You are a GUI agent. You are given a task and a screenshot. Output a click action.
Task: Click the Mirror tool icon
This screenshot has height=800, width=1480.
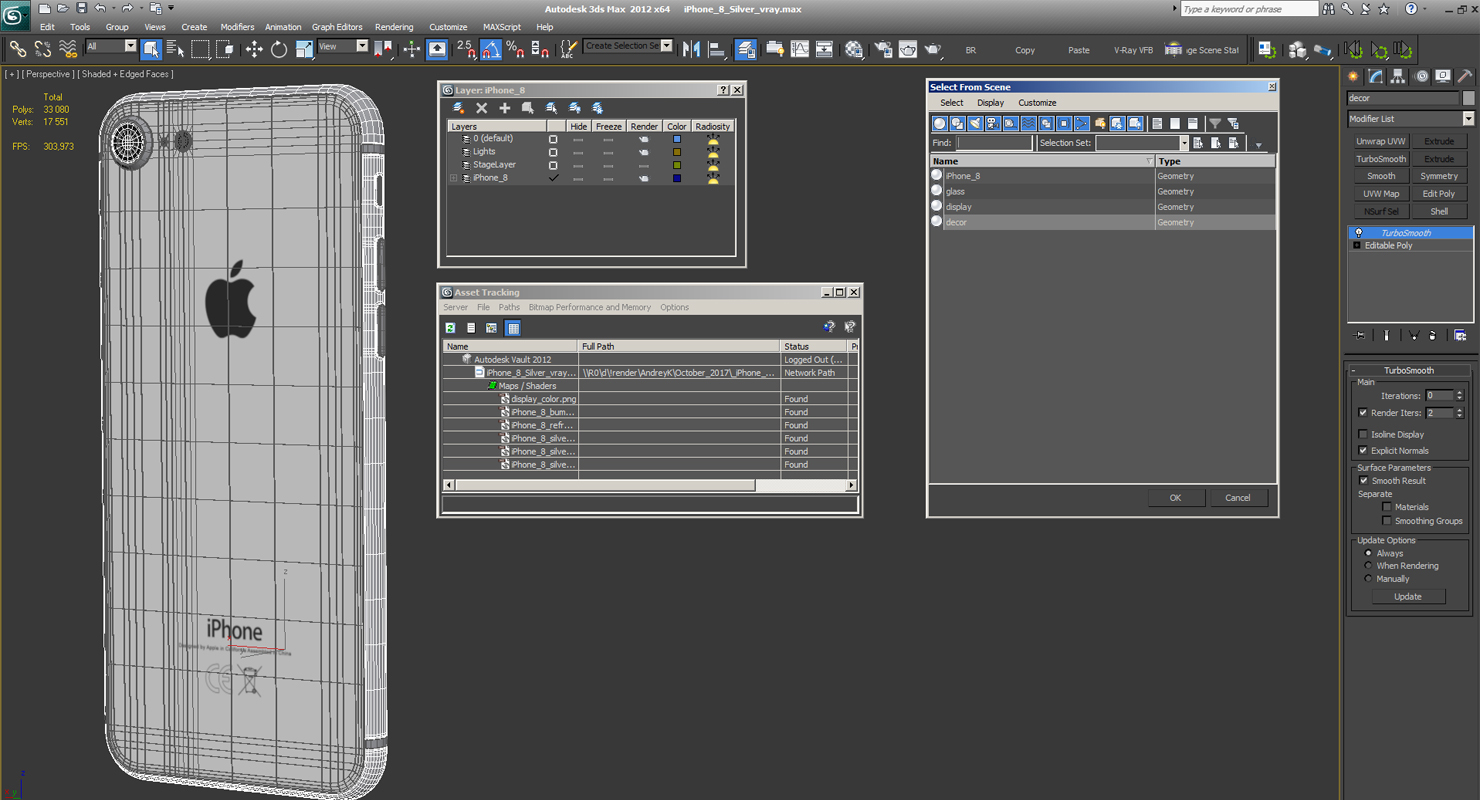tap(691, 48)
